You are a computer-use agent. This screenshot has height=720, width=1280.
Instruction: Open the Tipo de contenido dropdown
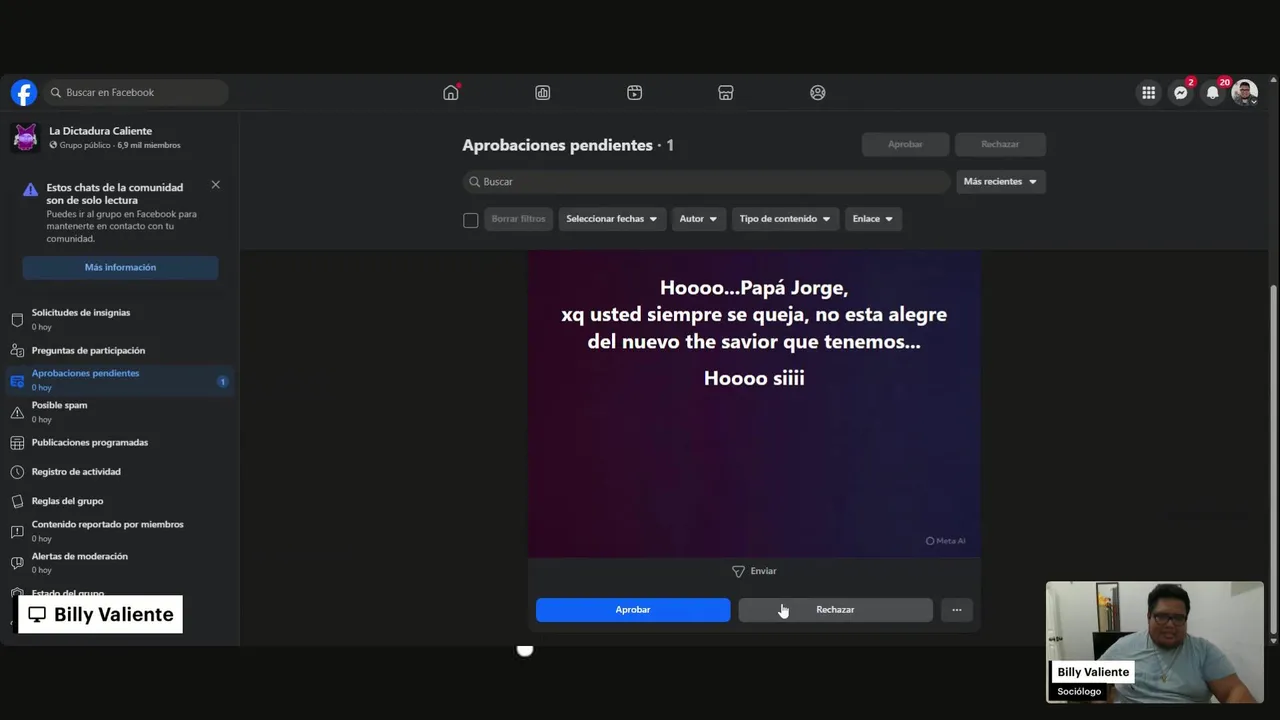click(x=785, y=219)
